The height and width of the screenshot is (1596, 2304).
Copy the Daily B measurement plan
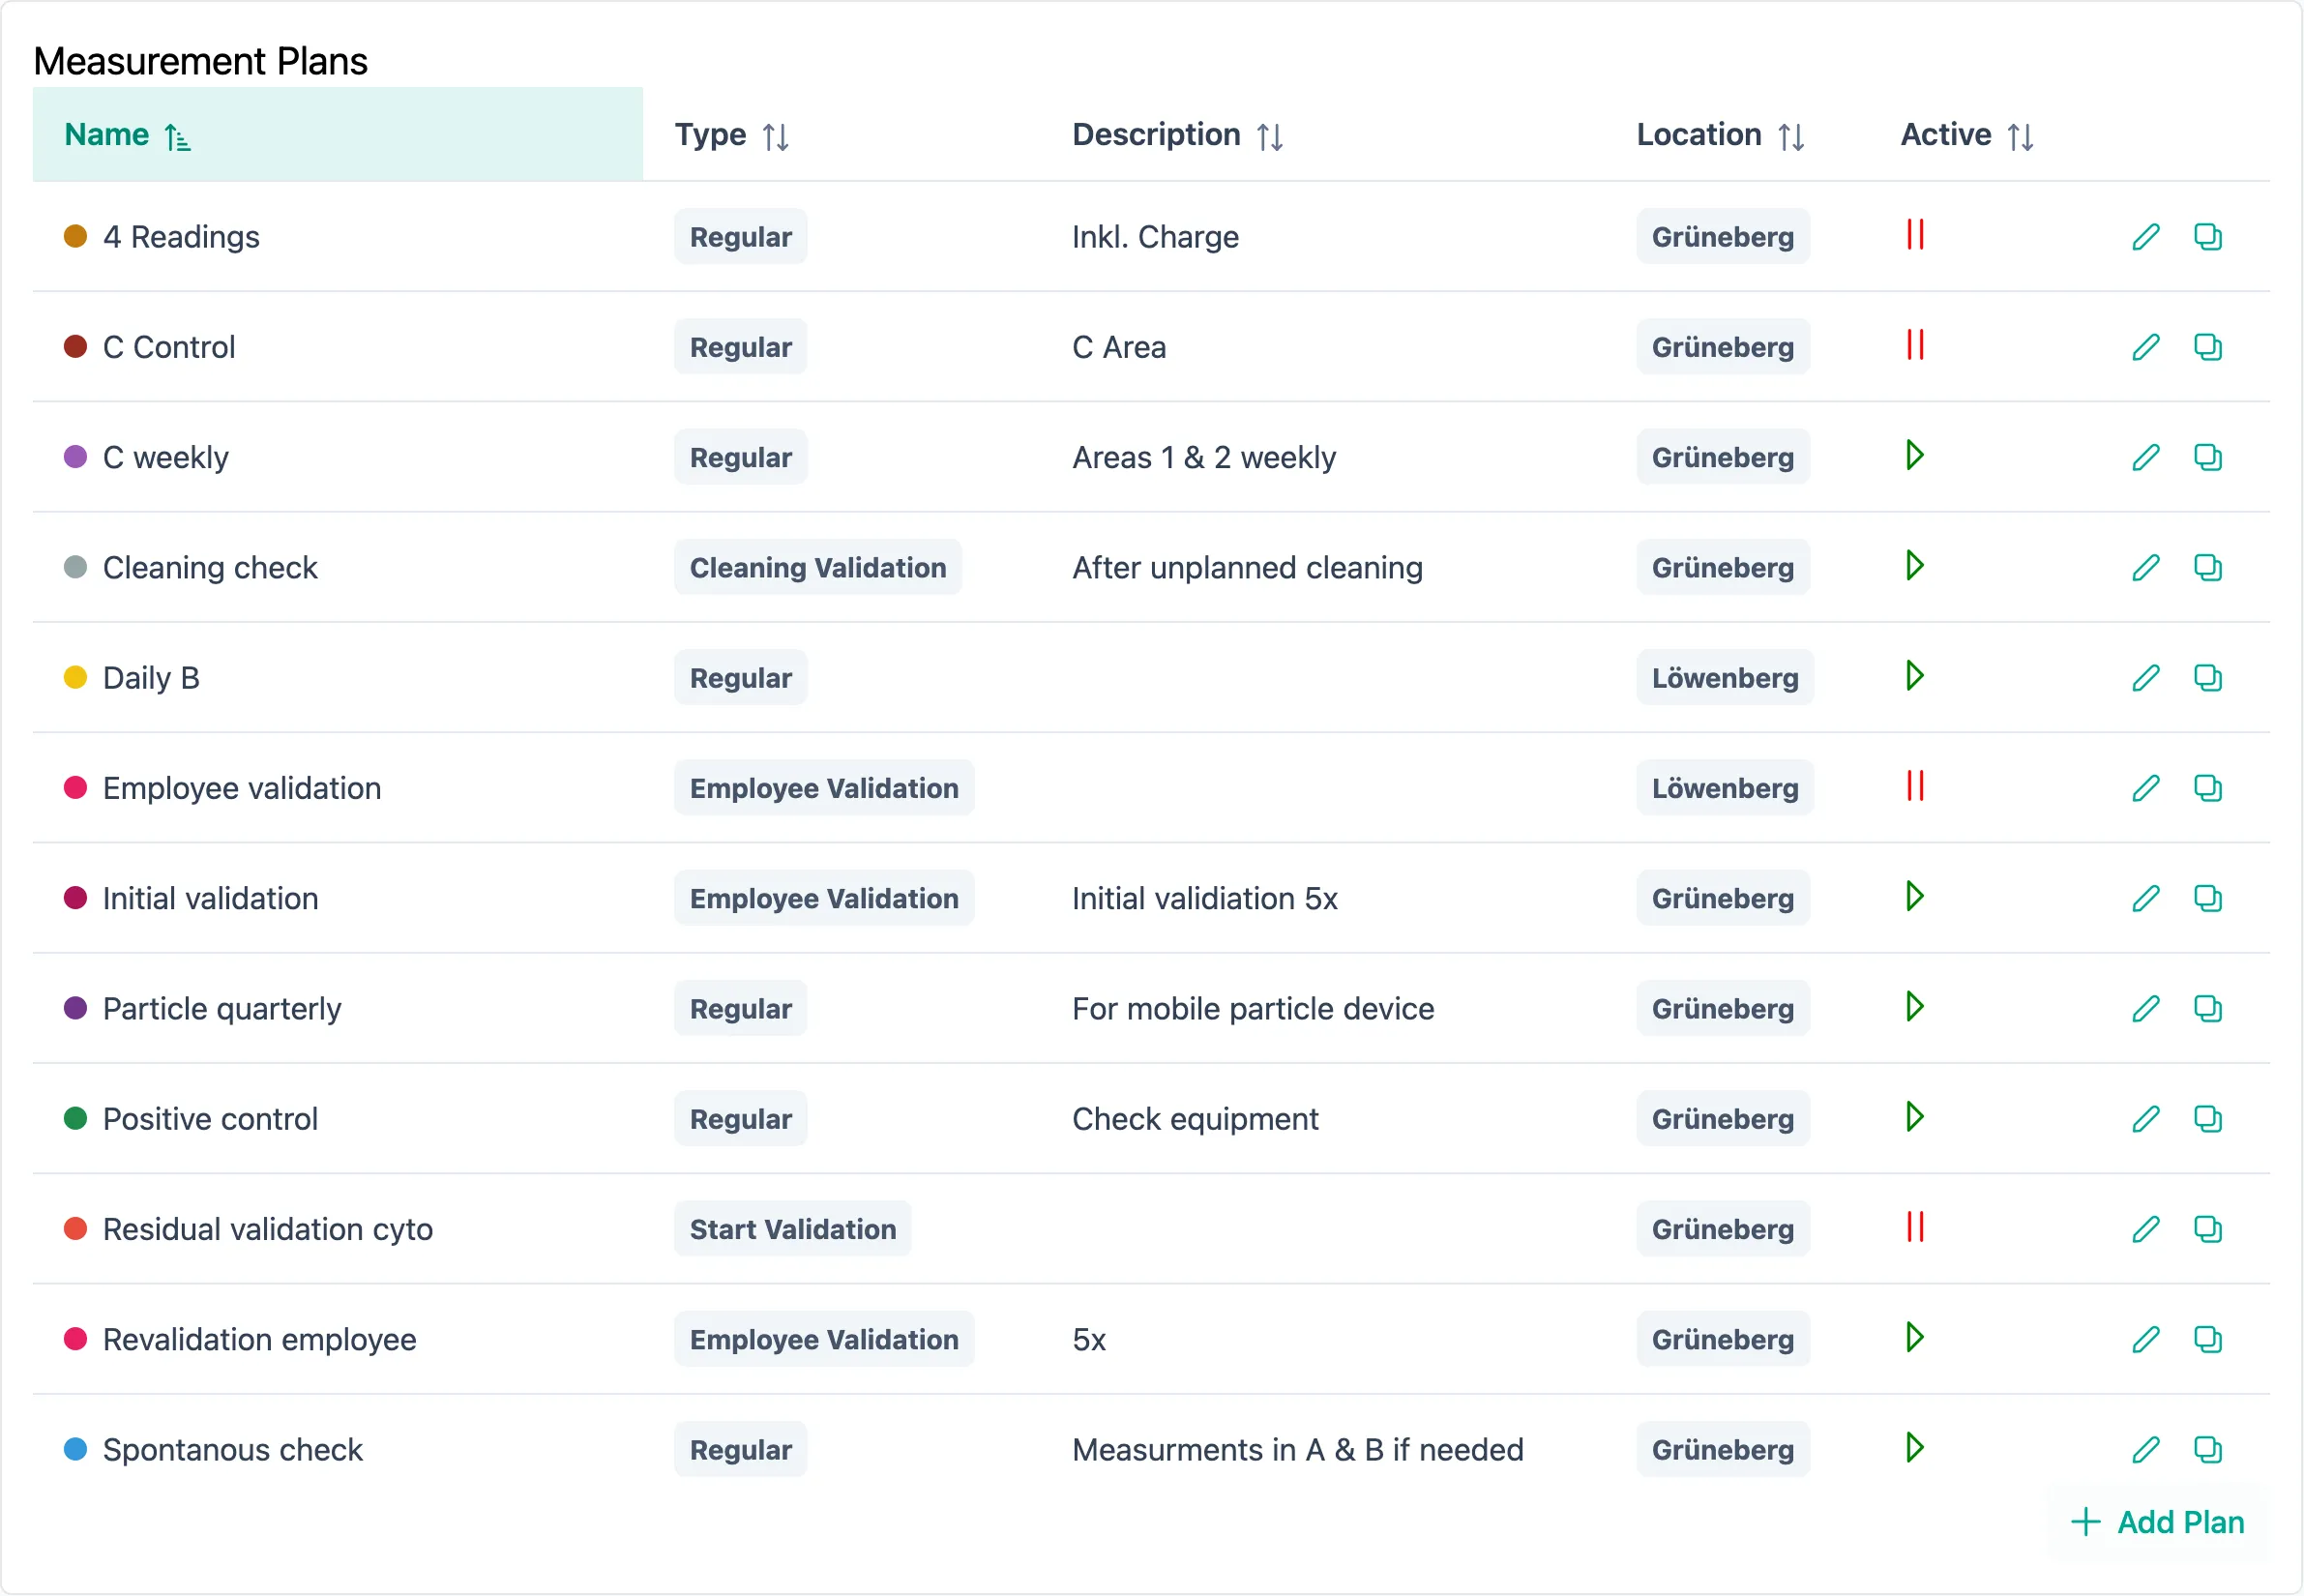[2209, 677]
